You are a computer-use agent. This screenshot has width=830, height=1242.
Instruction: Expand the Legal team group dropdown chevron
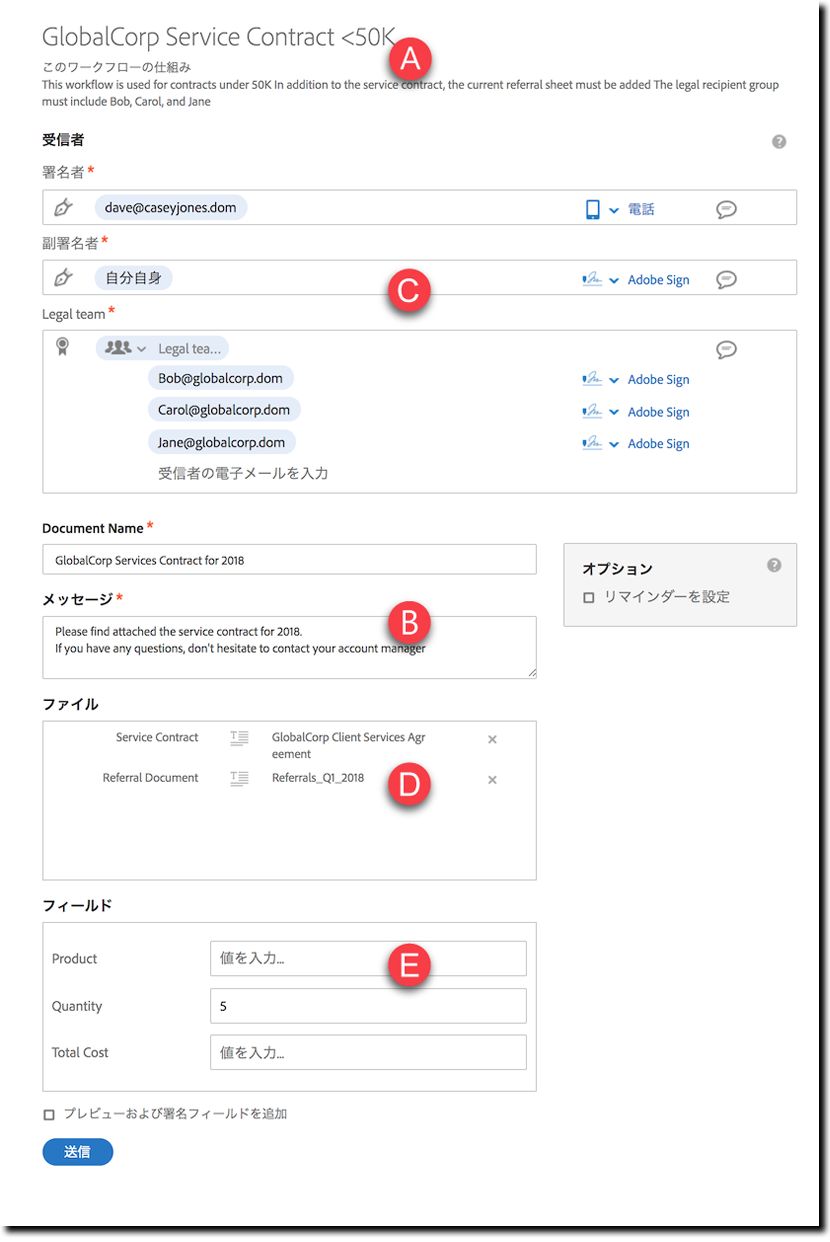coord(142,349)
